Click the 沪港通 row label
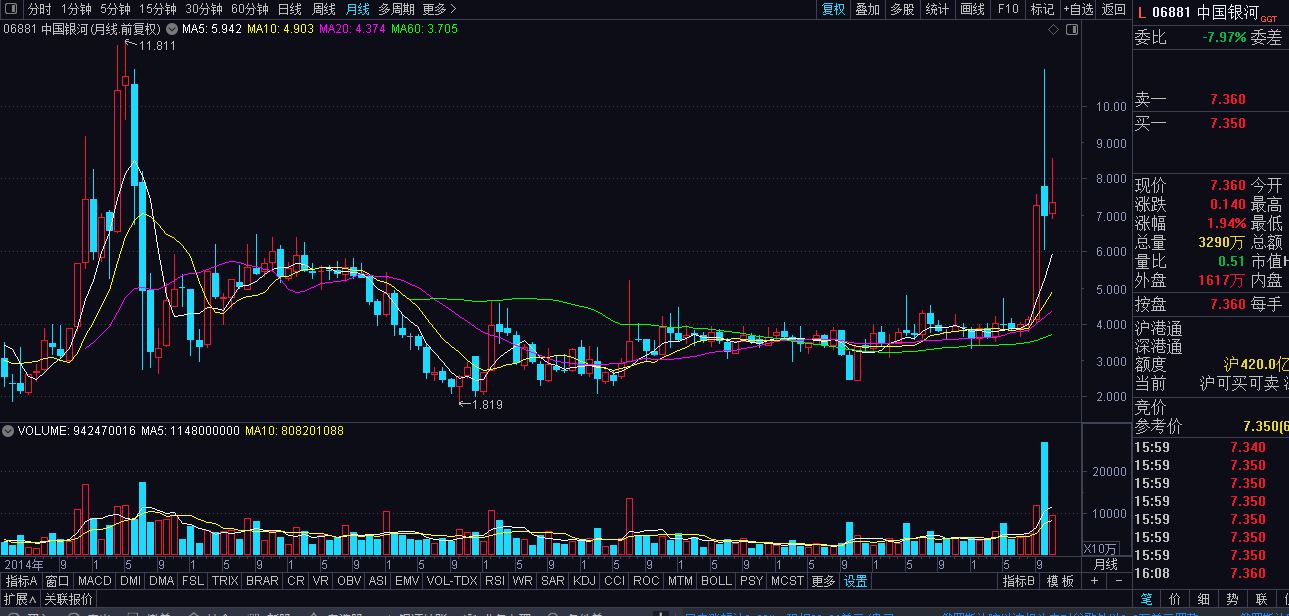 [x=1158, y=328]
